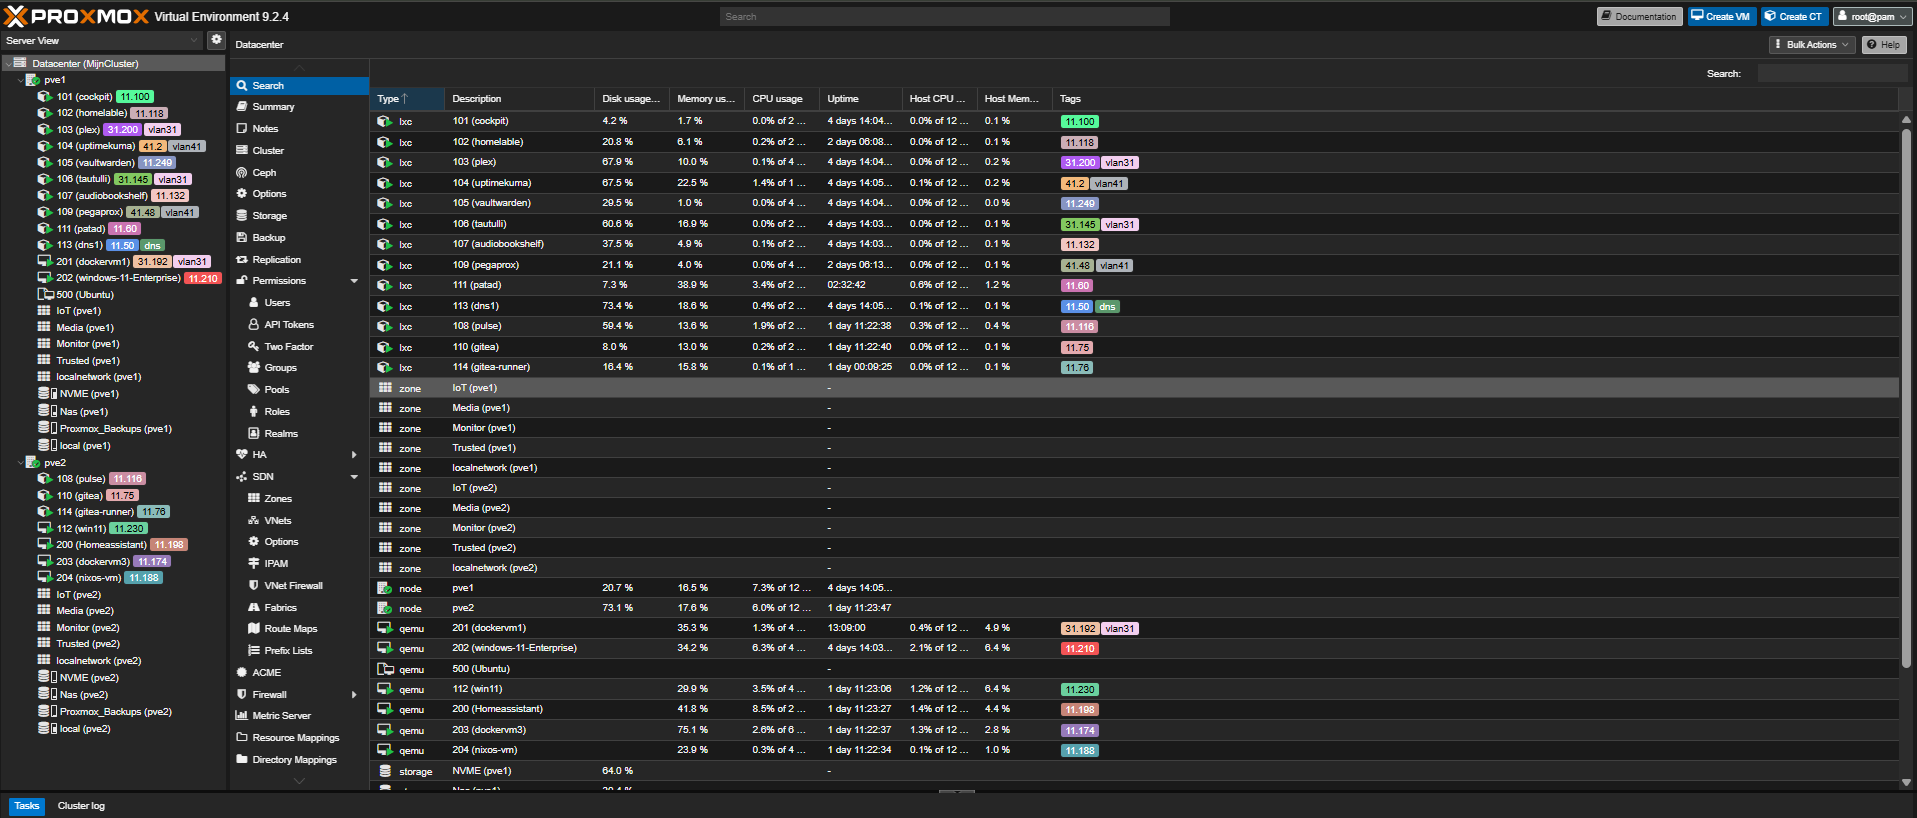Image resolution: width=1917 pixels, height=818 pixels.
Task: Focus the top global Search field
Action: (x=944, y=17)
